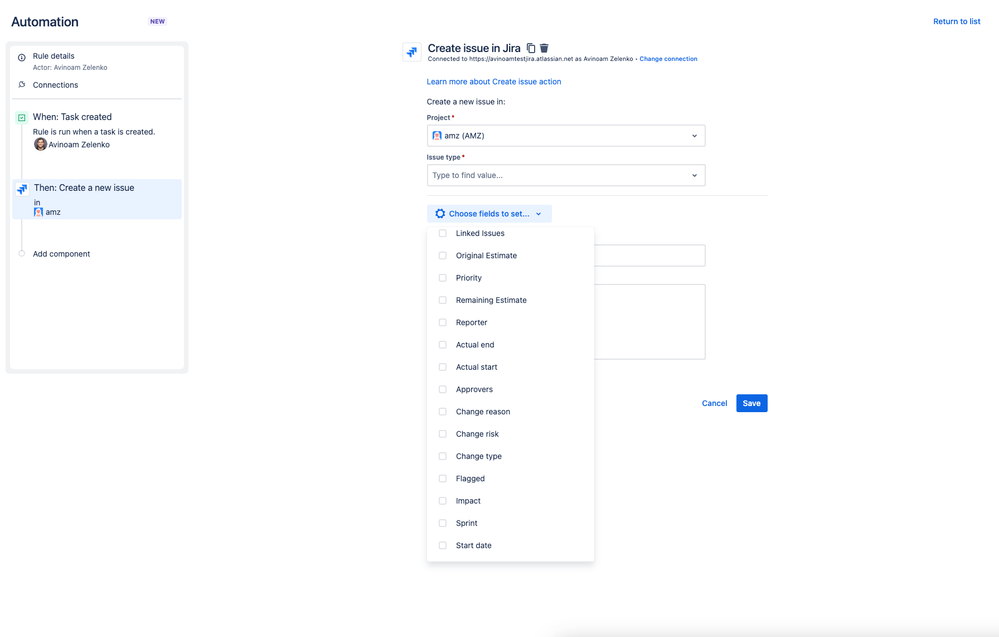Viewport: 999px width, 637px height.
Task: Click the Save button
Action: click(752, 403)
